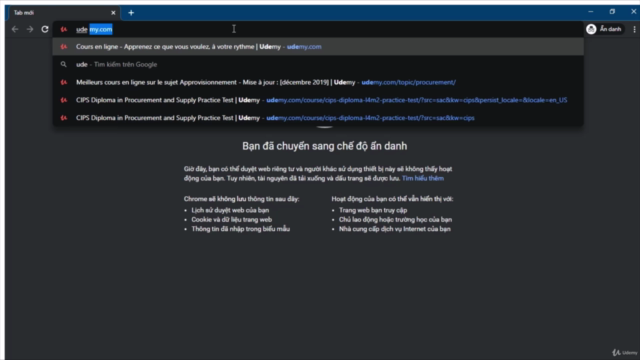Viewport: 640px width, 360px height.
Task: Open a new tab with plus button
Action: (x=131, y=13)
